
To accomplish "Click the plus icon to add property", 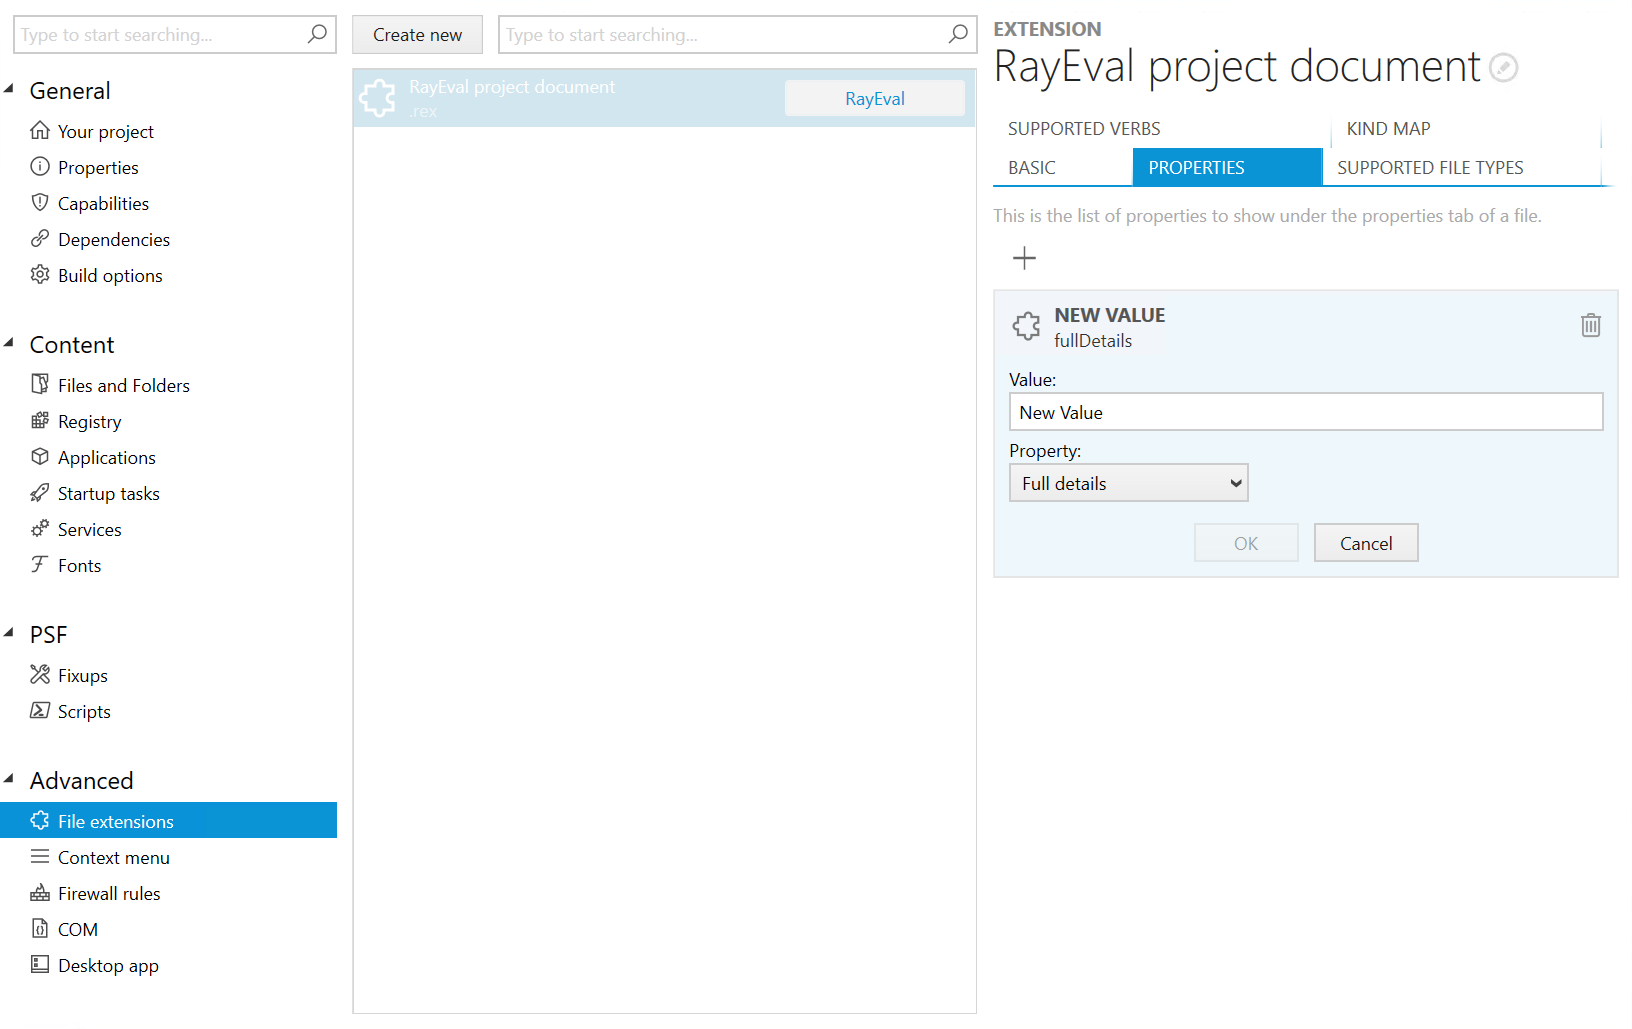I will 1024,259.
